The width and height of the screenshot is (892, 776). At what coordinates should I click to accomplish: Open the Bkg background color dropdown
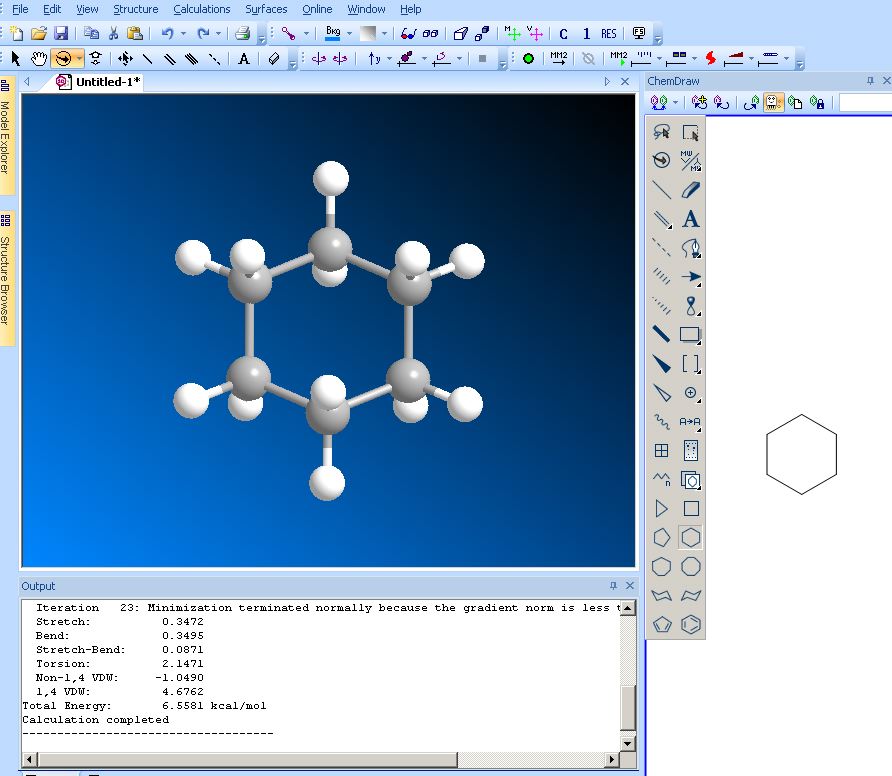point(348,34)
